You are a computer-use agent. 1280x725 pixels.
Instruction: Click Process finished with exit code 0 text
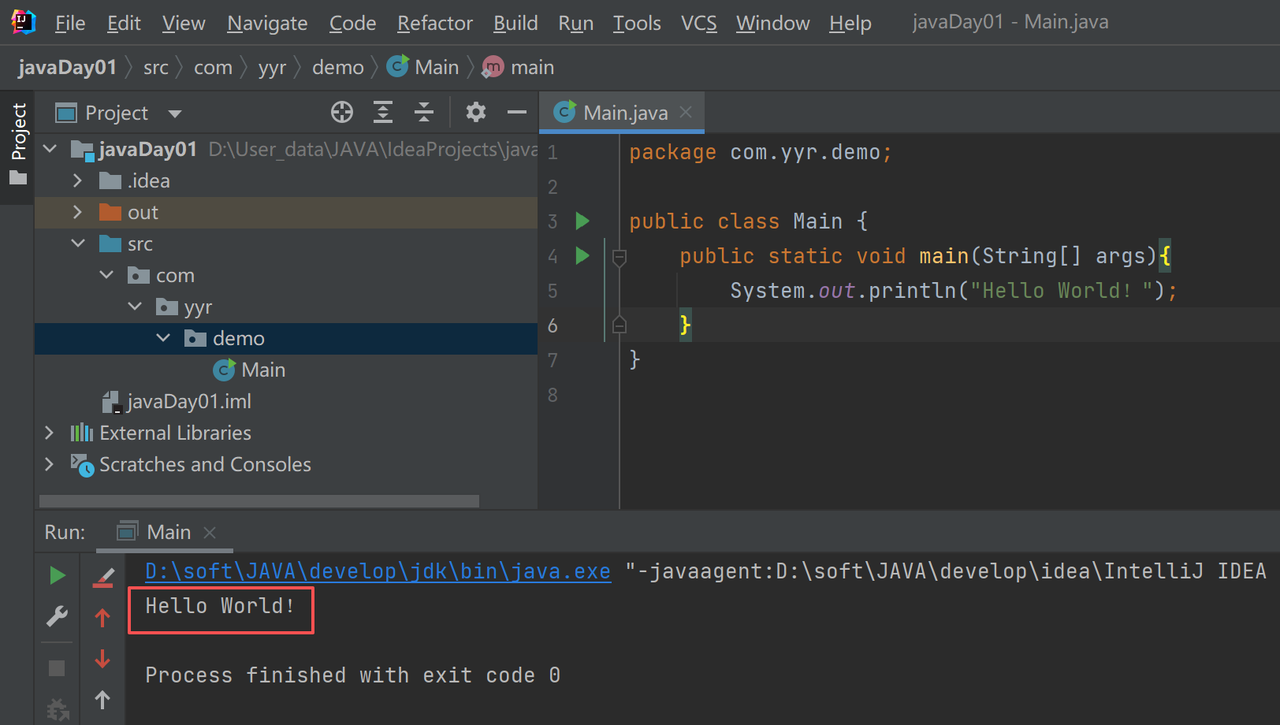pyautogui.click(x=352, y=676)
